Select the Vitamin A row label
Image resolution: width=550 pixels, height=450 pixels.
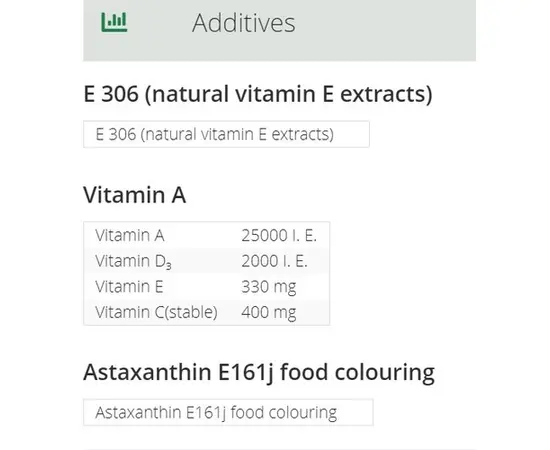[x=130, y=235]
